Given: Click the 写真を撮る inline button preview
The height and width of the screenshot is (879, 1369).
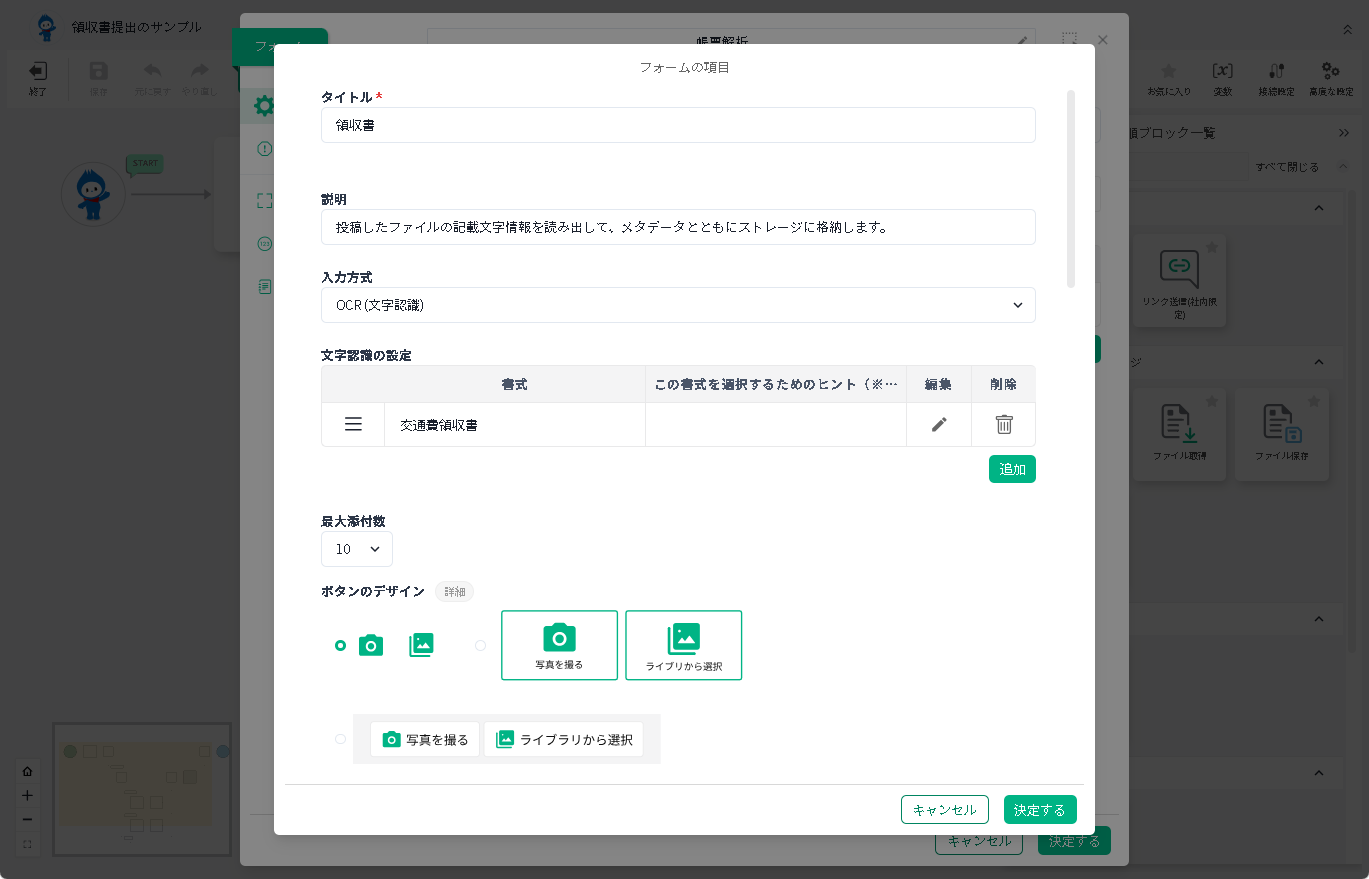Looking at the screenshot, I should [425, 740].
